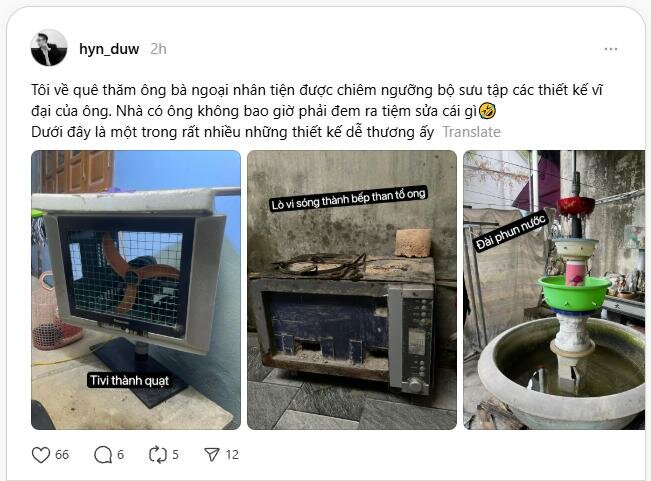Select the 2h post timestamp
This screenshot has height=481, width=651.
pos(158,49)
